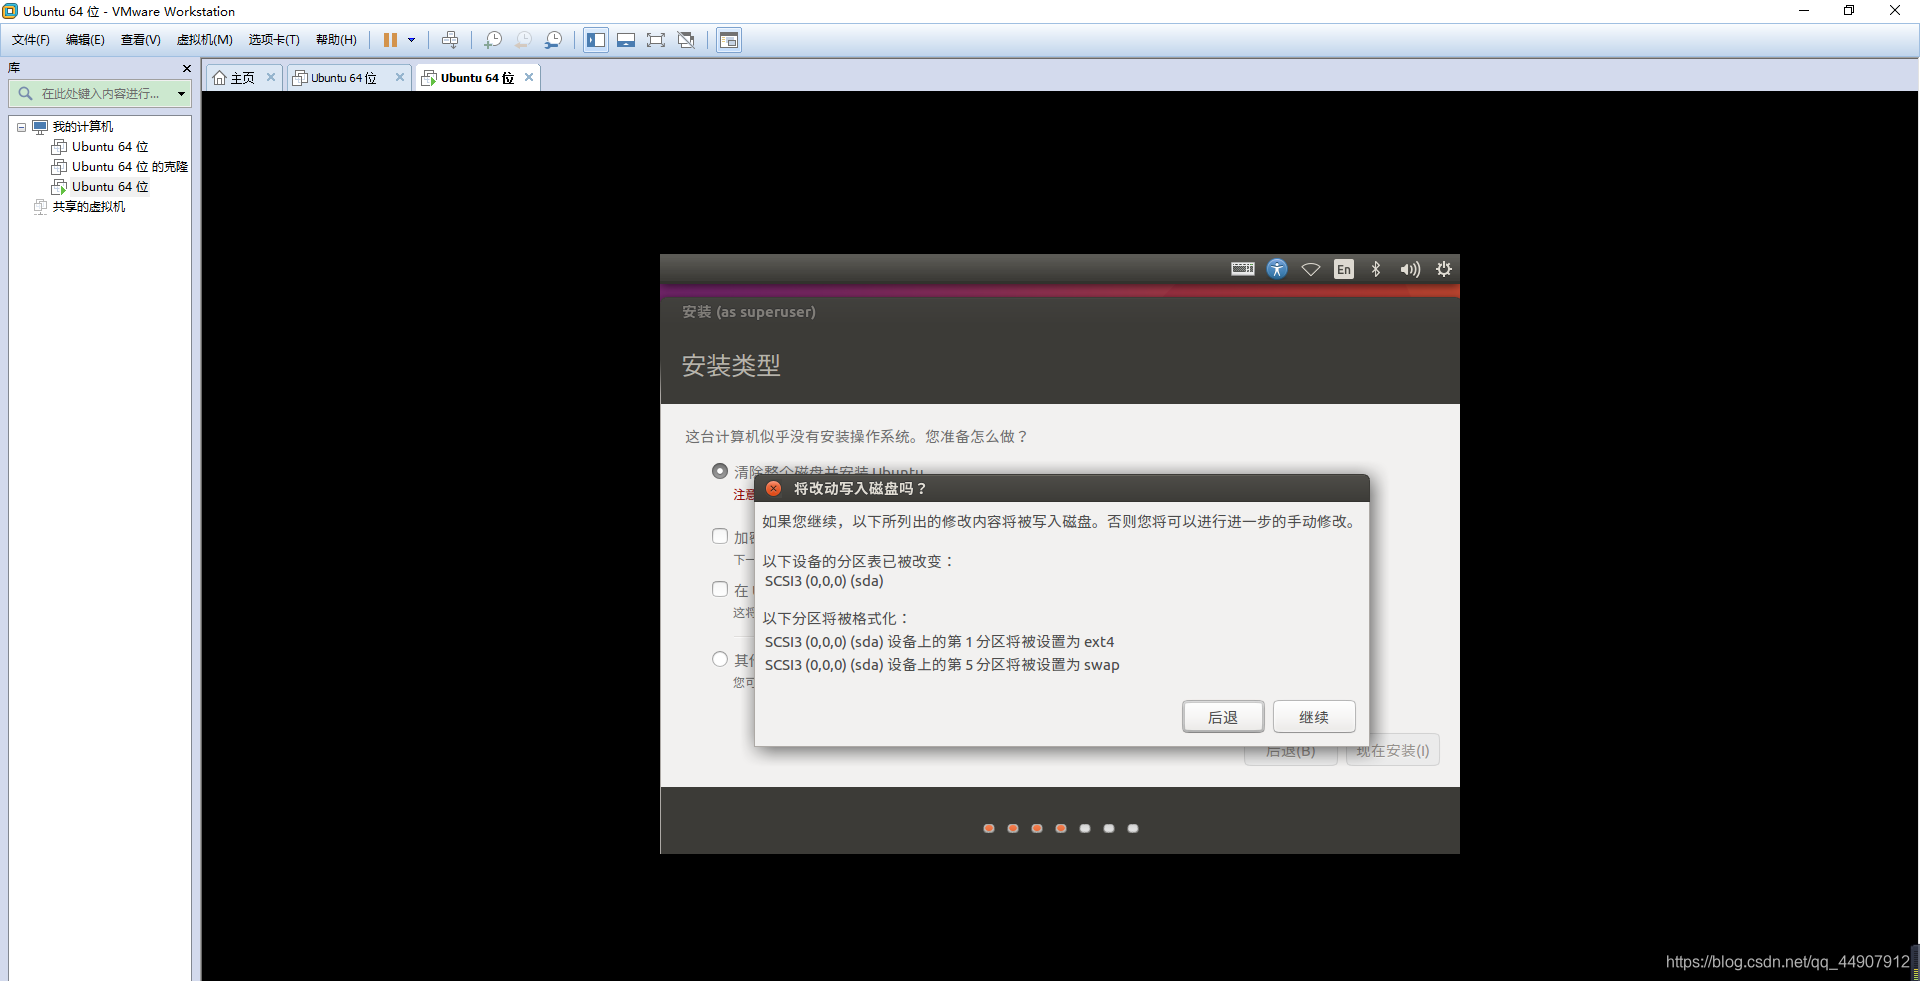Close the 主页 tab
Viewport: 1920px width, 981px height.
[x=271, y=77]
